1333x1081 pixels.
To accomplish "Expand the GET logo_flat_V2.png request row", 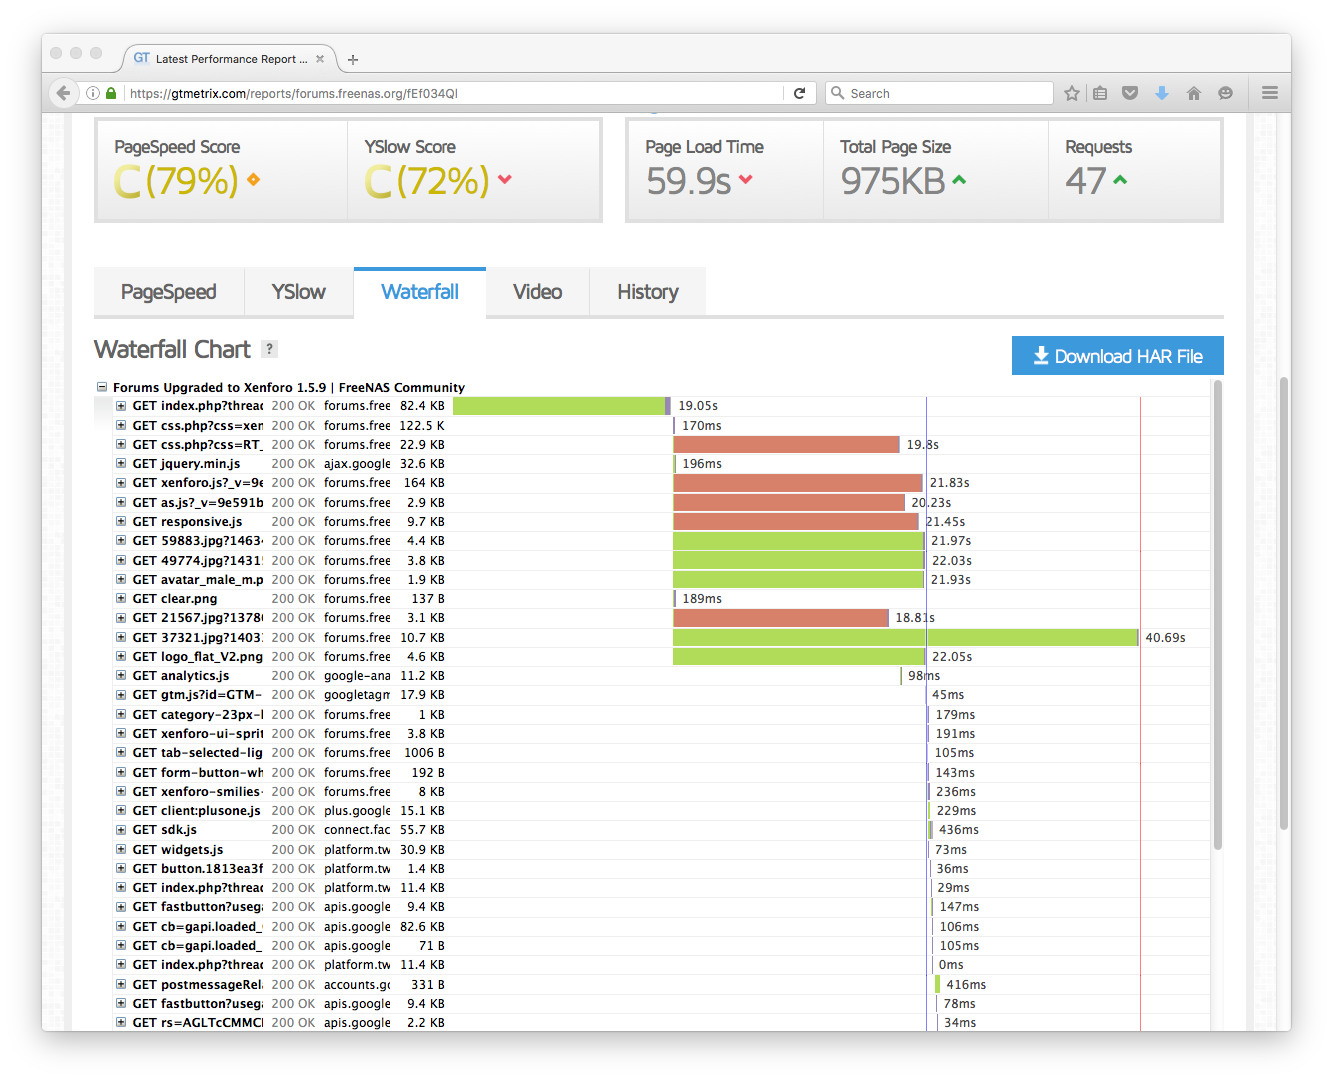I will (x=121, y=657).
